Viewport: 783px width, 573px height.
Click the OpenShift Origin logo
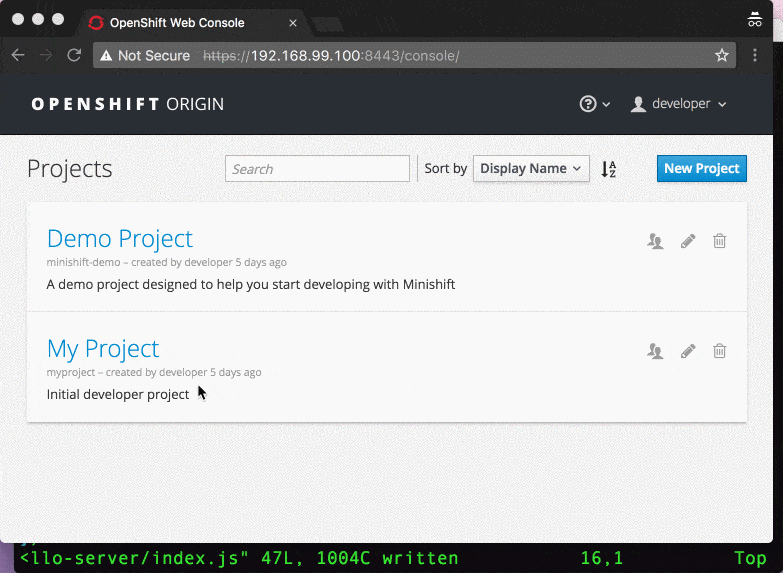[127, 104]
